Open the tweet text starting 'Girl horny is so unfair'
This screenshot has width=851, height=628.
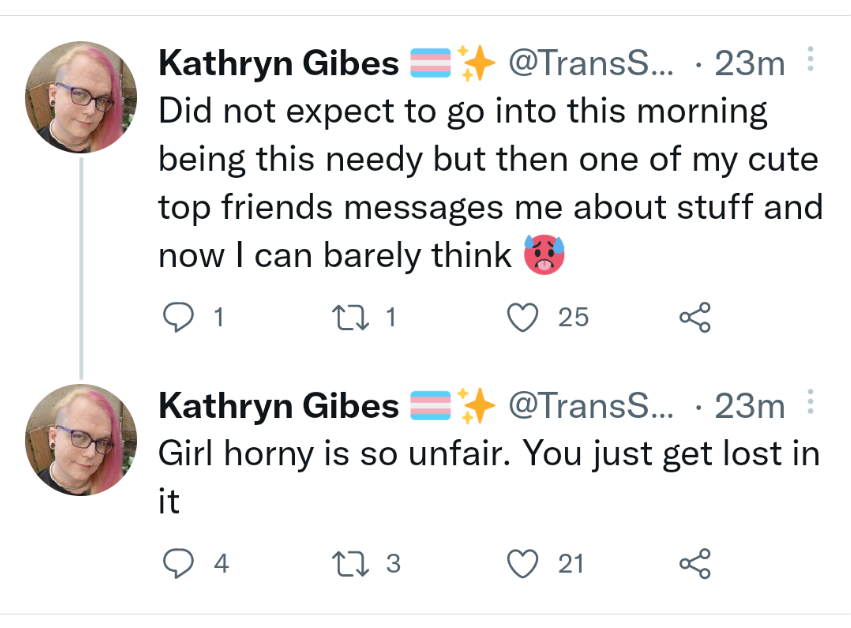489,477
